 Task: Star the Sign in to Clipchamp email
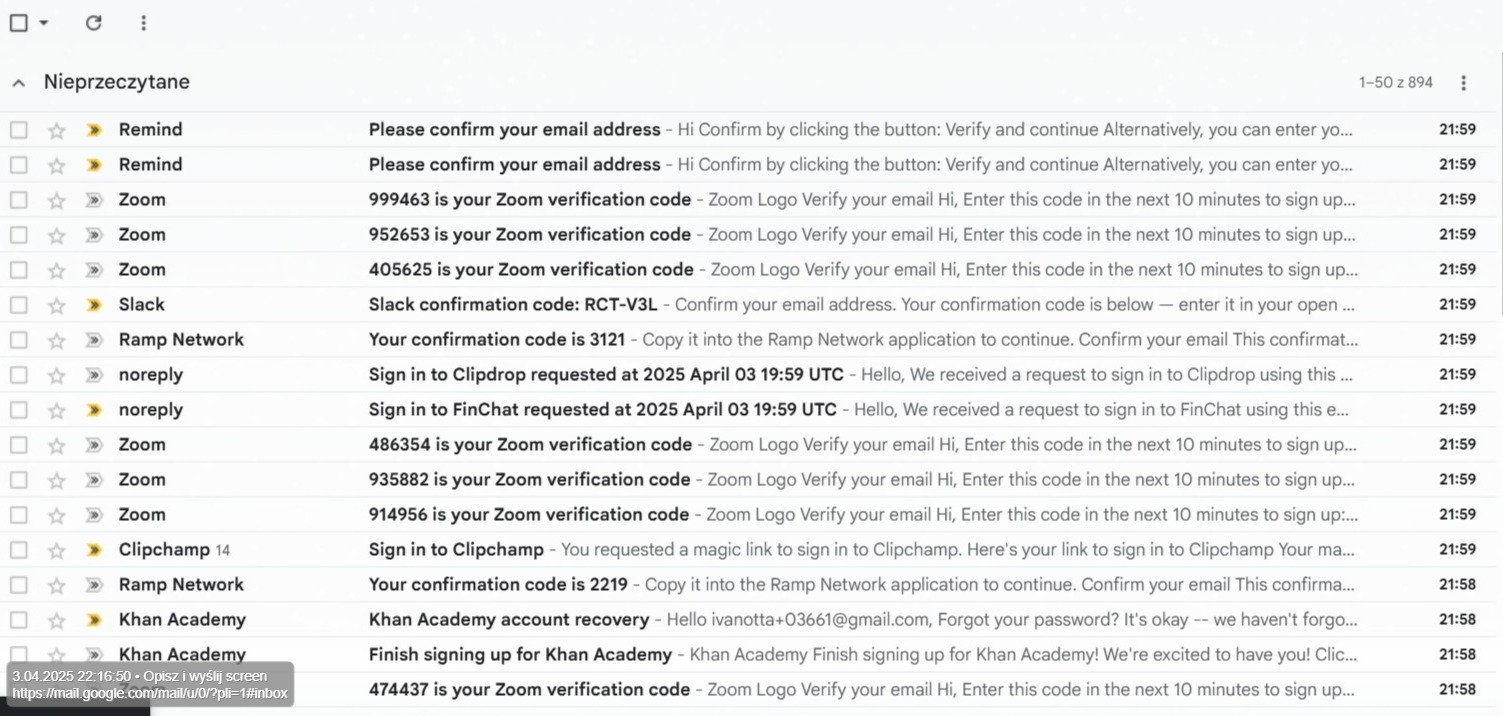[57, 550]
